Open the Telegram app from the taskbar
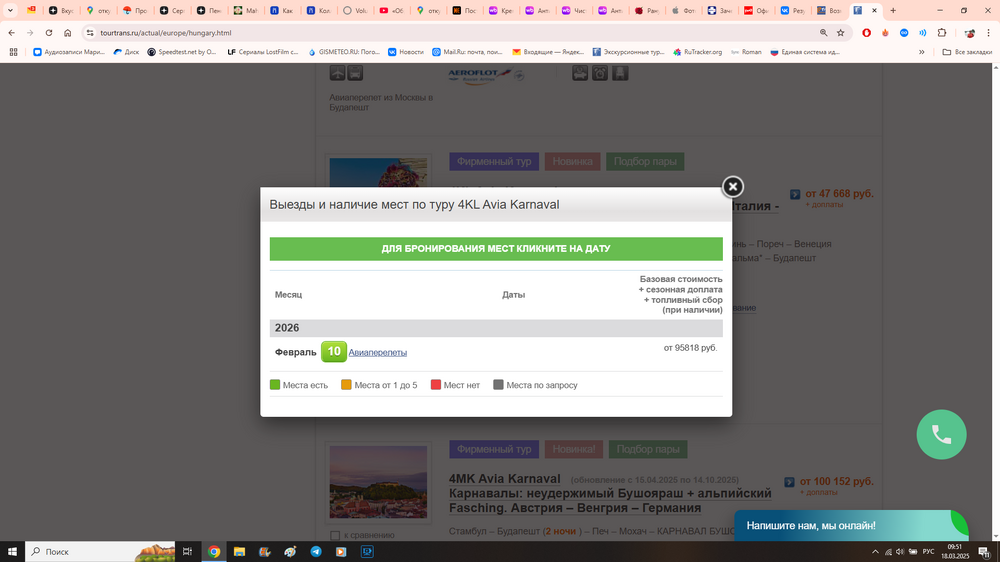 tap(316, 551)
